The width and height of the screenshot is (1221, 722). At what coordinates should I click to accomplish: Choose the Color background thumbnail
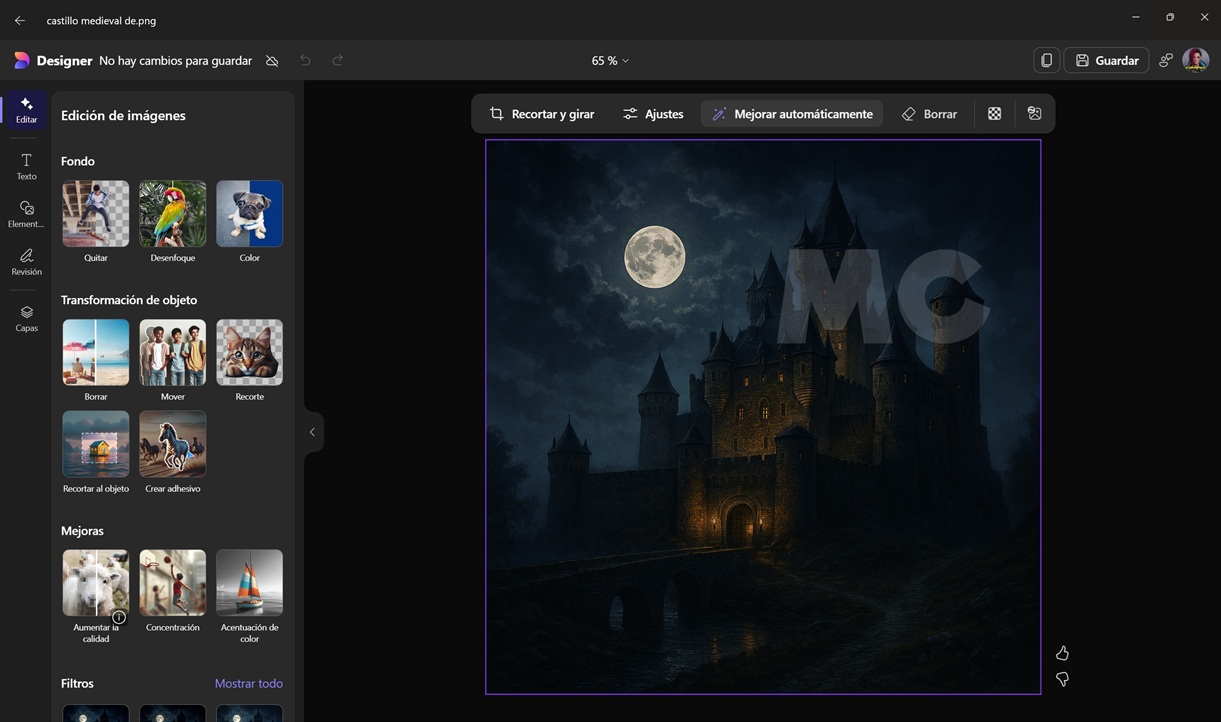[249, 213]
